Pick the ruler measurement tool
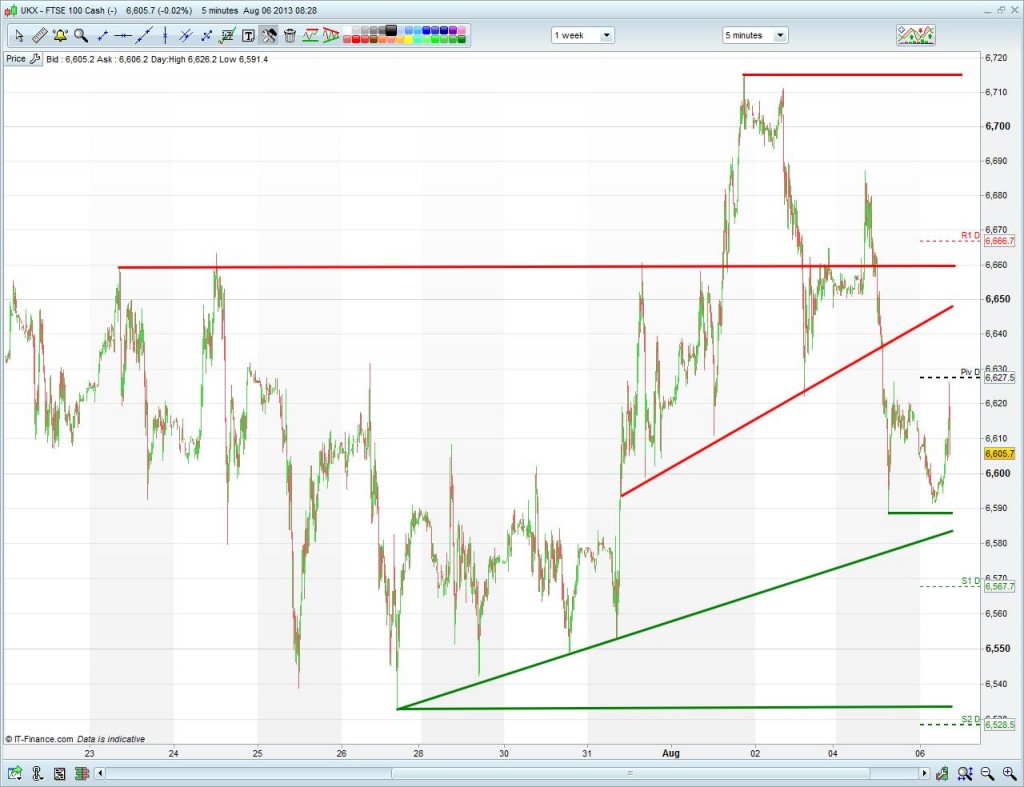This screenshot has height=787, width=1024. point(40,35)
